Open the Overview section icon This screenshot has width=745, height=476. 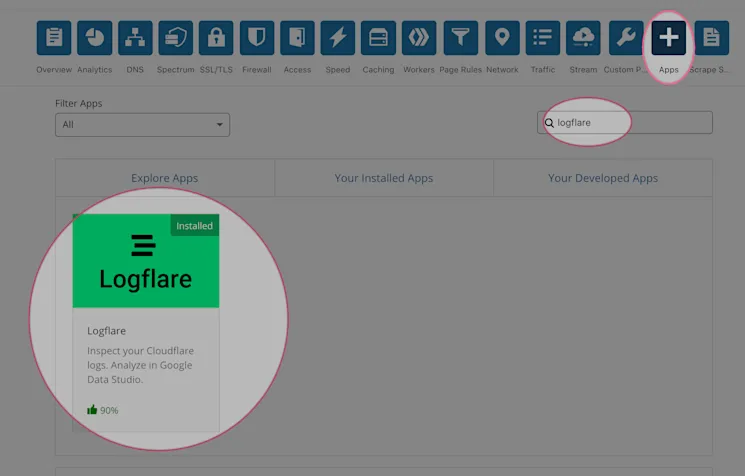pyautogui.click(x=54, y=38)
